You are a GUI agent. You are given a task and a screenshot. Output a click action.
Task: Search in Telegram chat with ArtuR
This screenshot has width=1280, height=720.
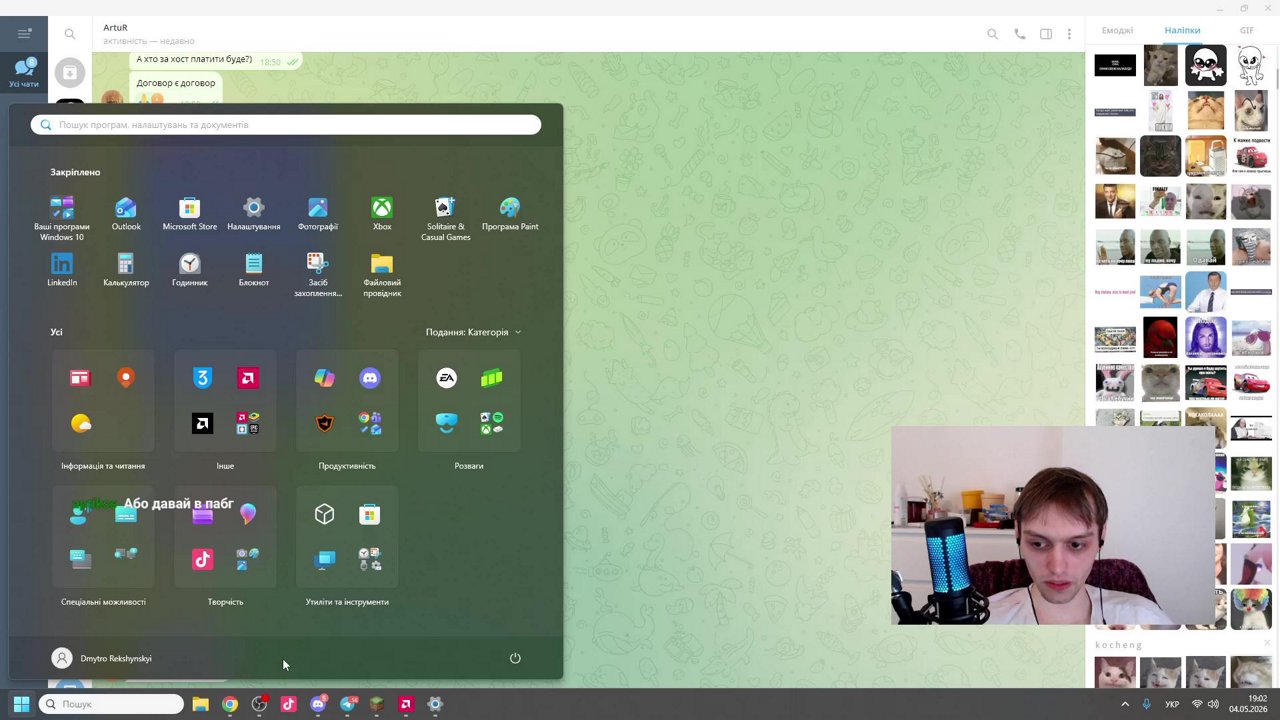coord(992,34)
